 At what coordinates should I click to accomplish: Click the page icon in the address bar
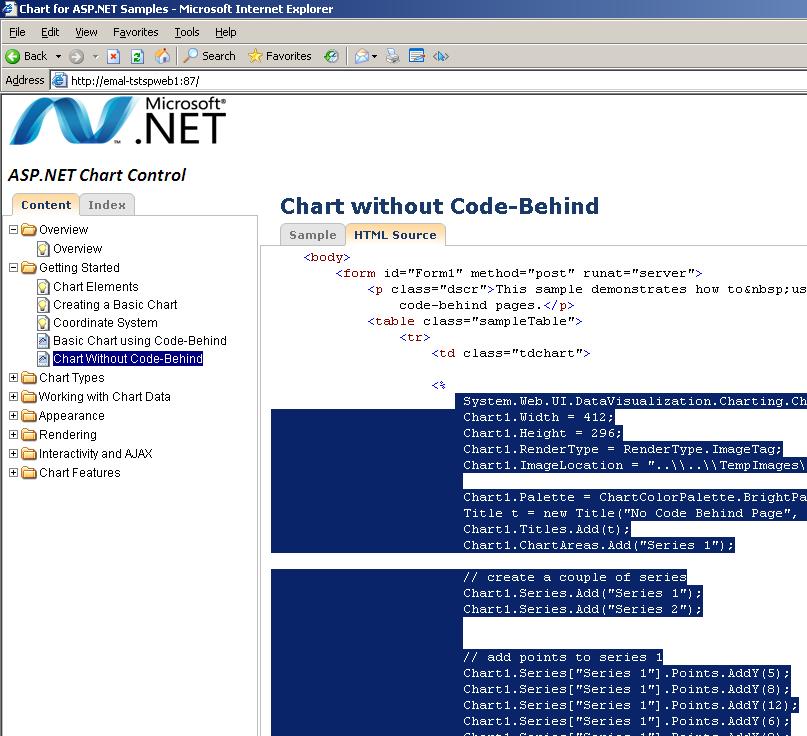click(x=60, y=80)
